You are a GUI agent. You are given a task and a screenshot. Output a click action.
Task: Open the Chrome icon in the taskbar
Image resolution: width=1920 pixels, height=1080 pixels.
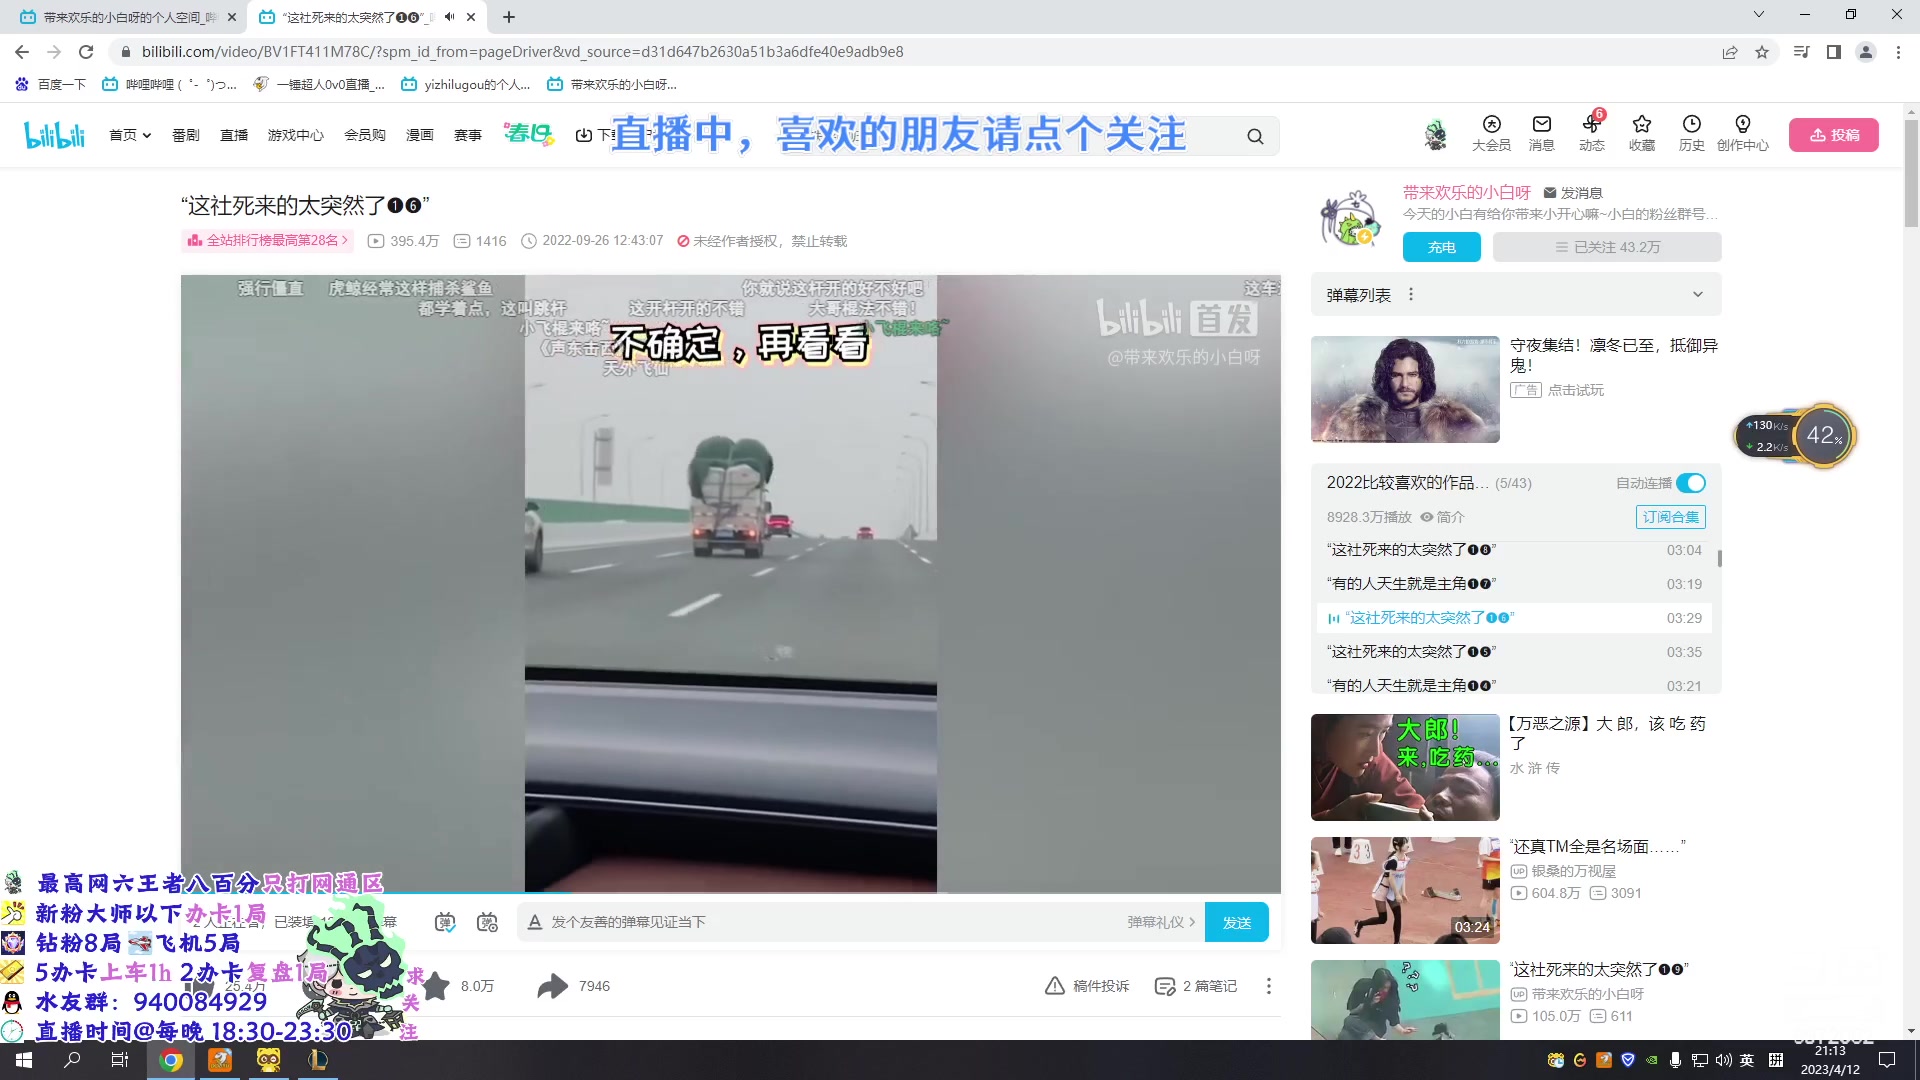coord(171,1060)
